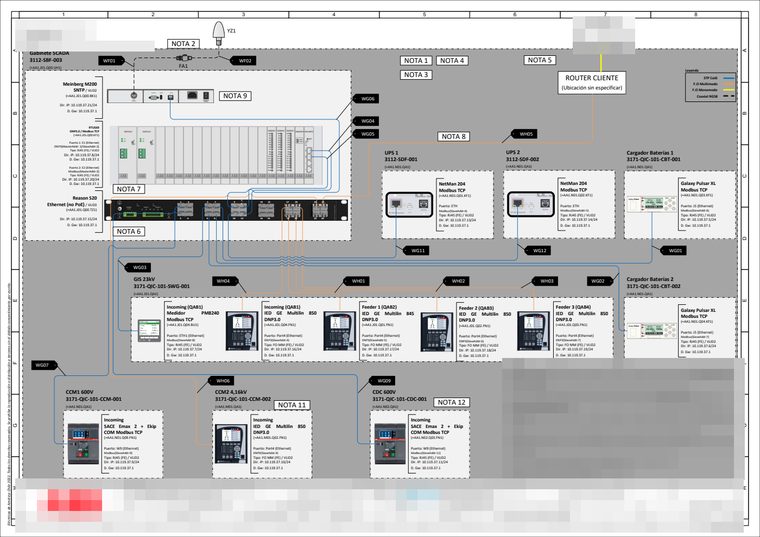Click the Incoming (QAB1) Multilin 850 relay image
This screenshot has height=537, width=760.
tap(242, 331)
